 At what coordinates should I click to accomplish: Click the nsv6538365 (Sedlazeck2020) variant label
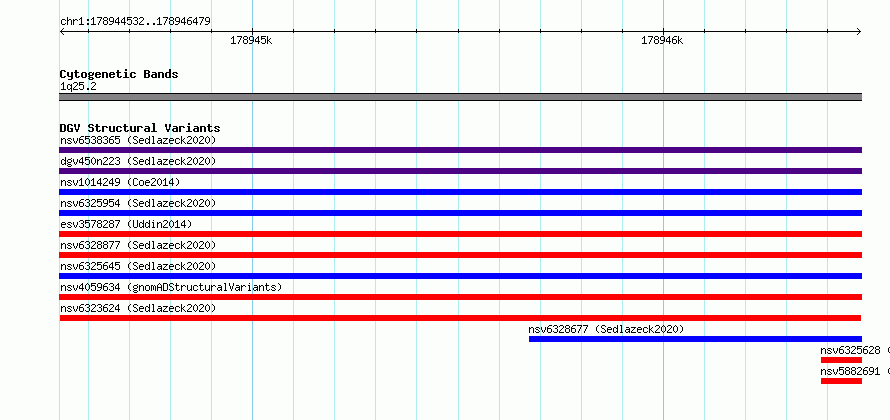(138, 140)
